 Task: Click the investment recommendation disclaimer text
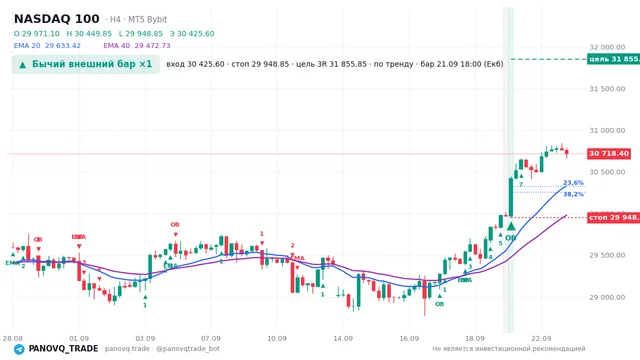(509, 349)
